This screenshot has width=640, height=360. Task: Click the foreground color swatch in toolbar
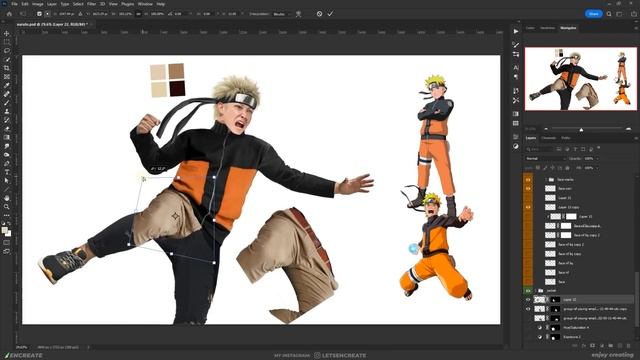pyautogui.click(x=4, y=231)
